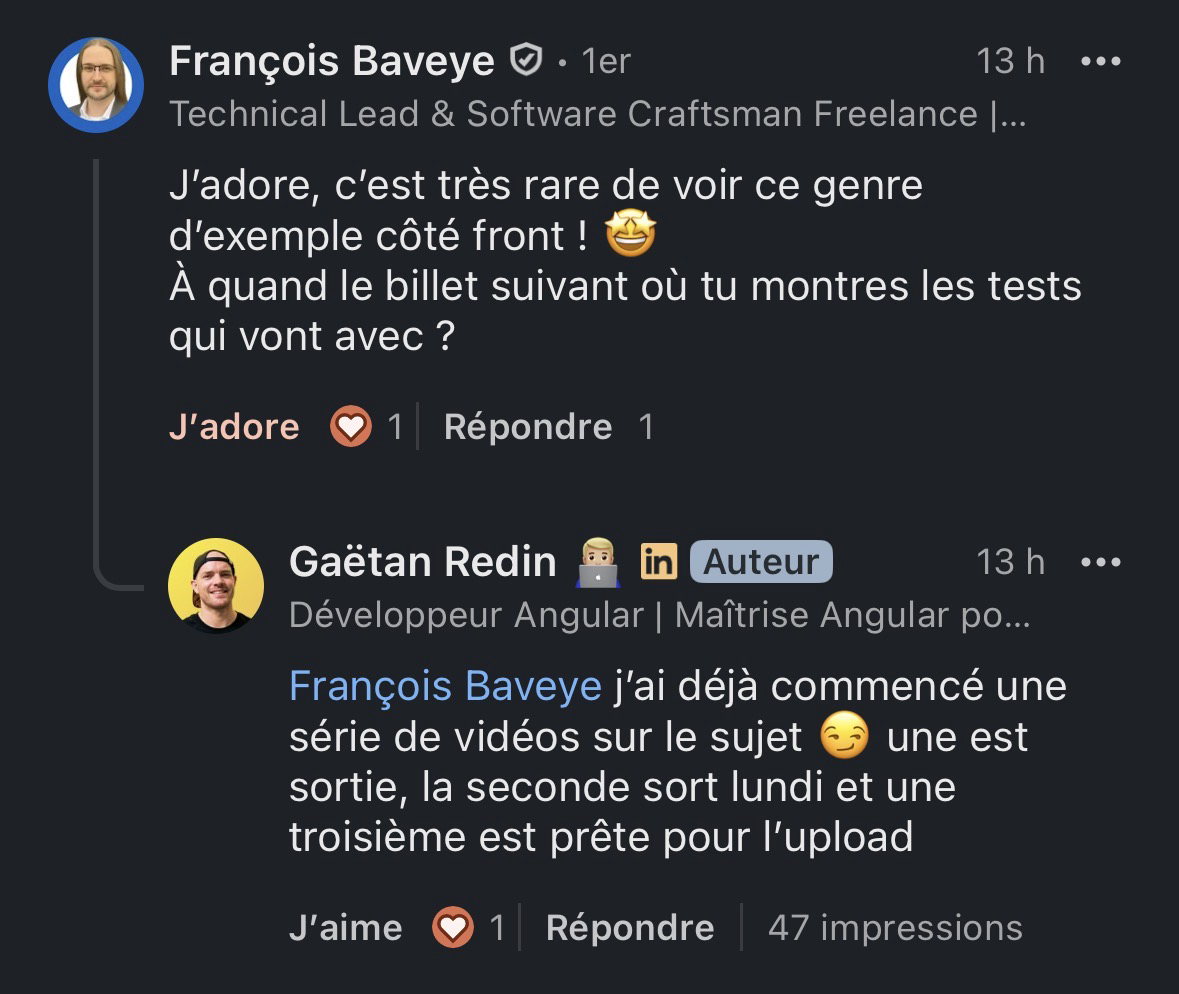
Task: Click the red heart reaction icon on François's comment
Action: [x=350, y=426]
